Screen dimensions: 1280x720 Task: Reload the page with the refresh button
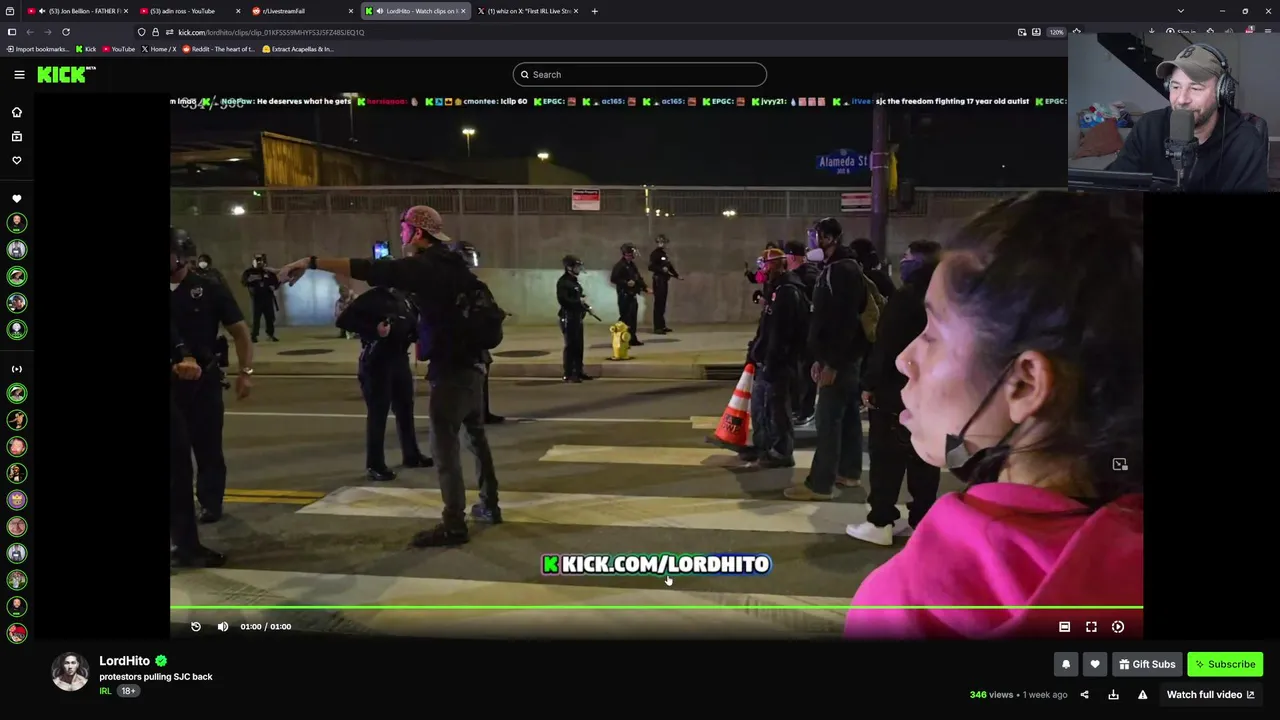click(66, 32)
